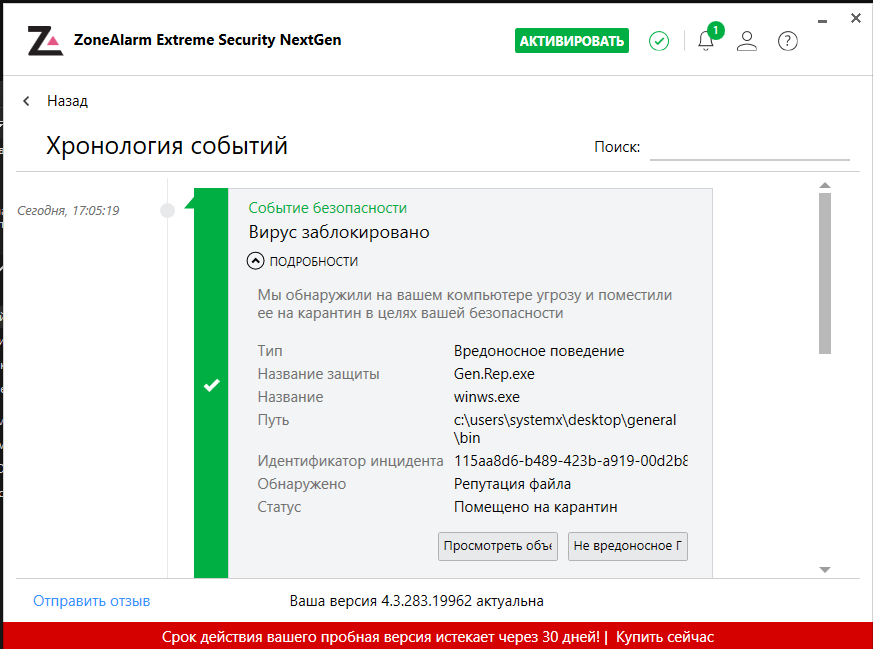Click the Обнаружено label
The width and height of the screenshot is (873, 649).
pyautogui.click(x=302, y=484)
